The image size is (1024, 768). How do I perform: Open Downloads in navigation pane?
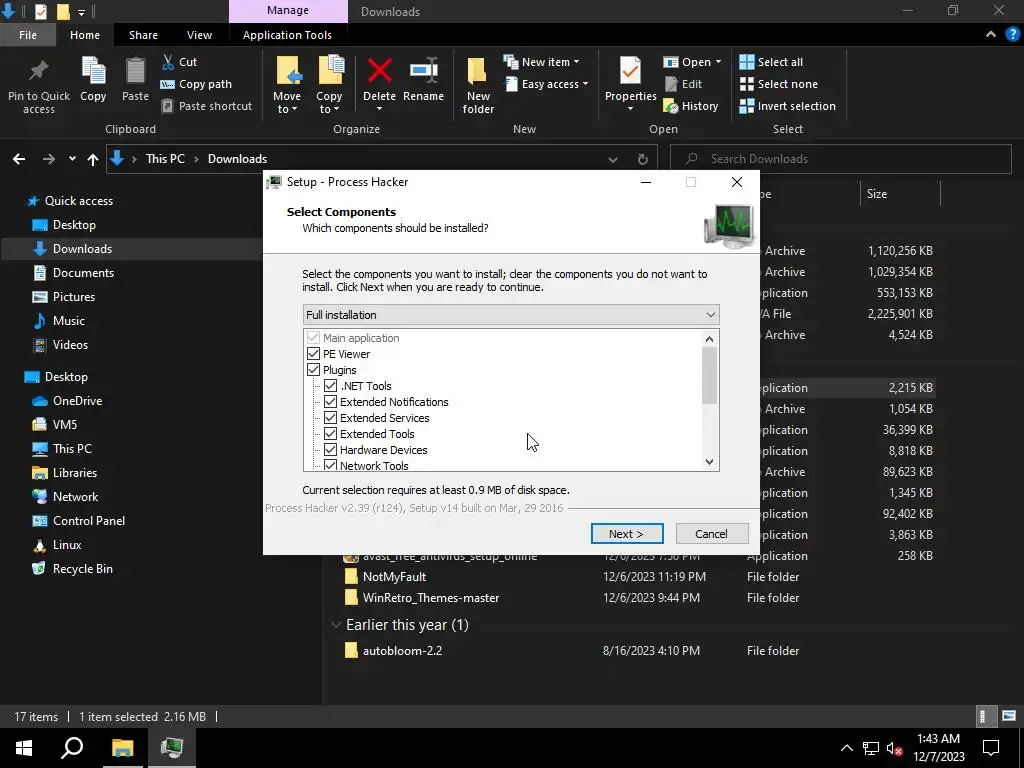82,249
